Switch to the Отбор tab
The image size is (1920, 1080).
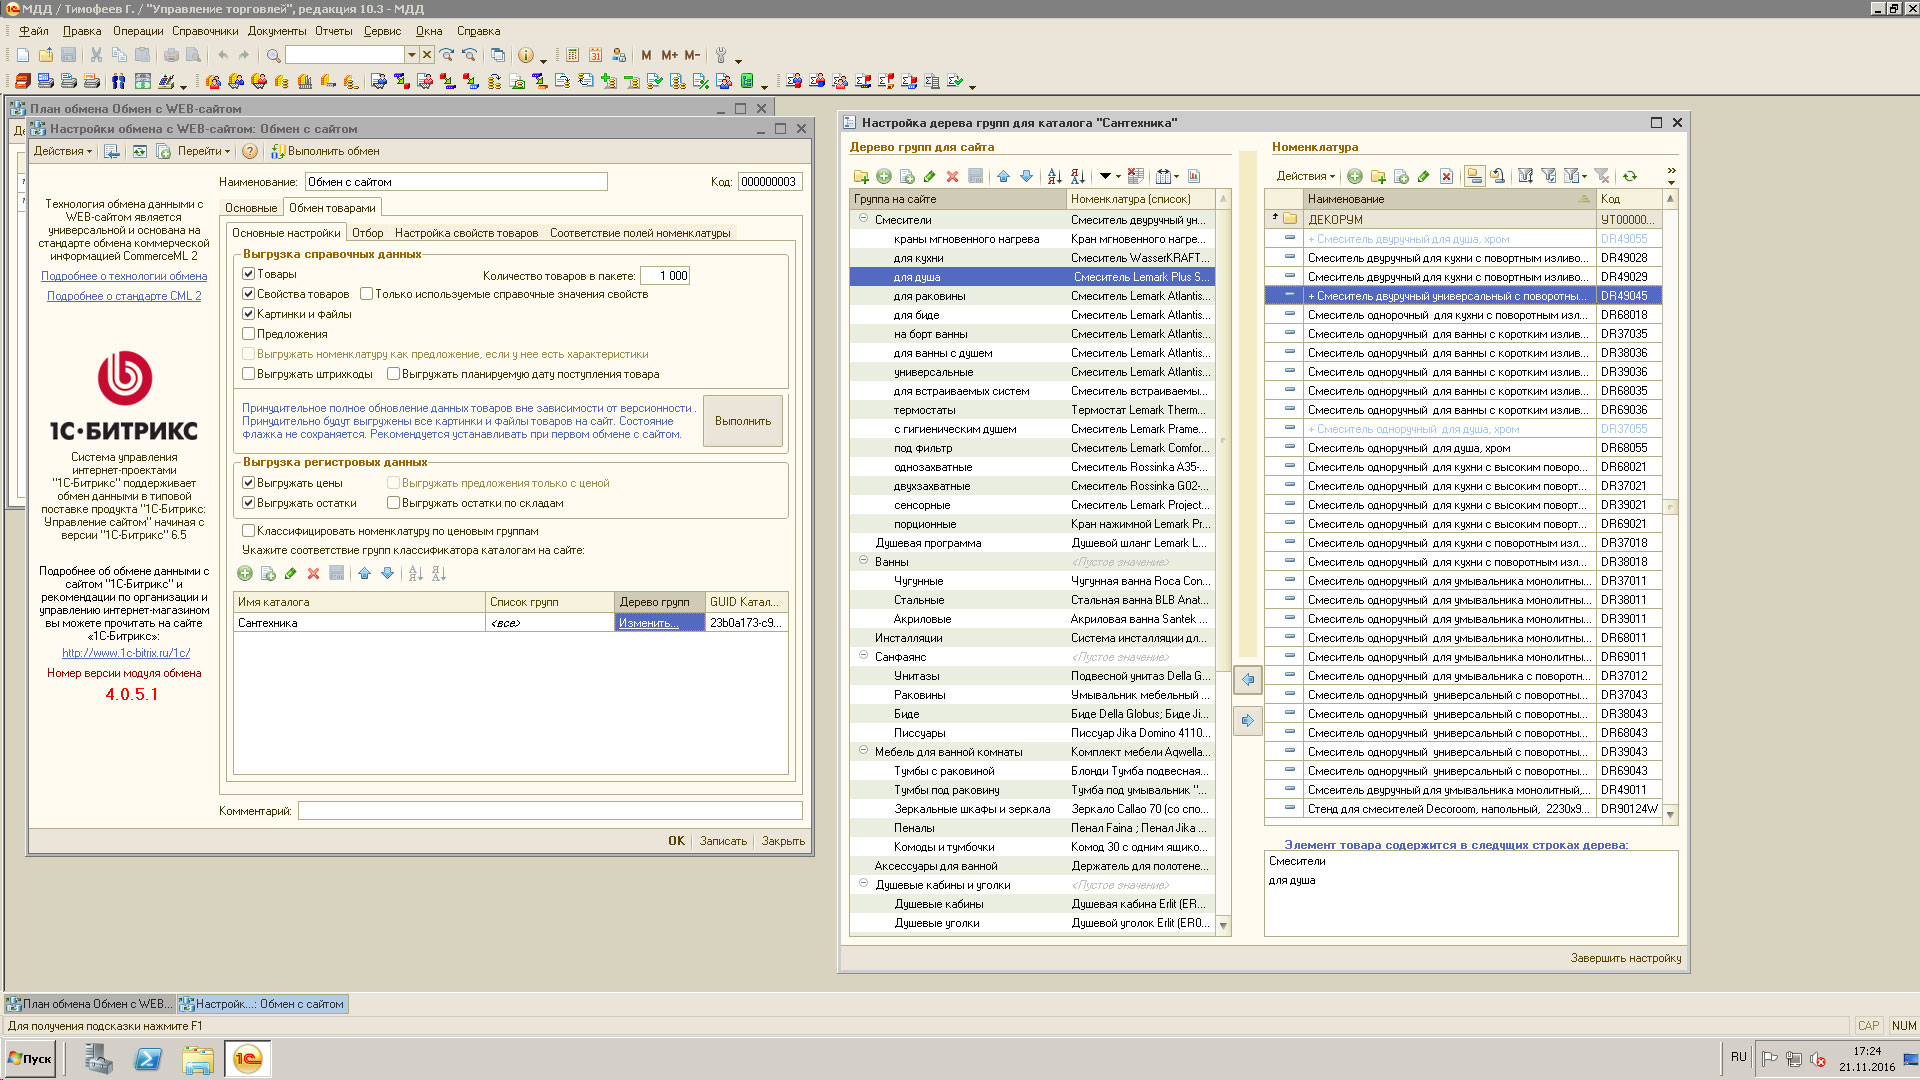point(367,233)
